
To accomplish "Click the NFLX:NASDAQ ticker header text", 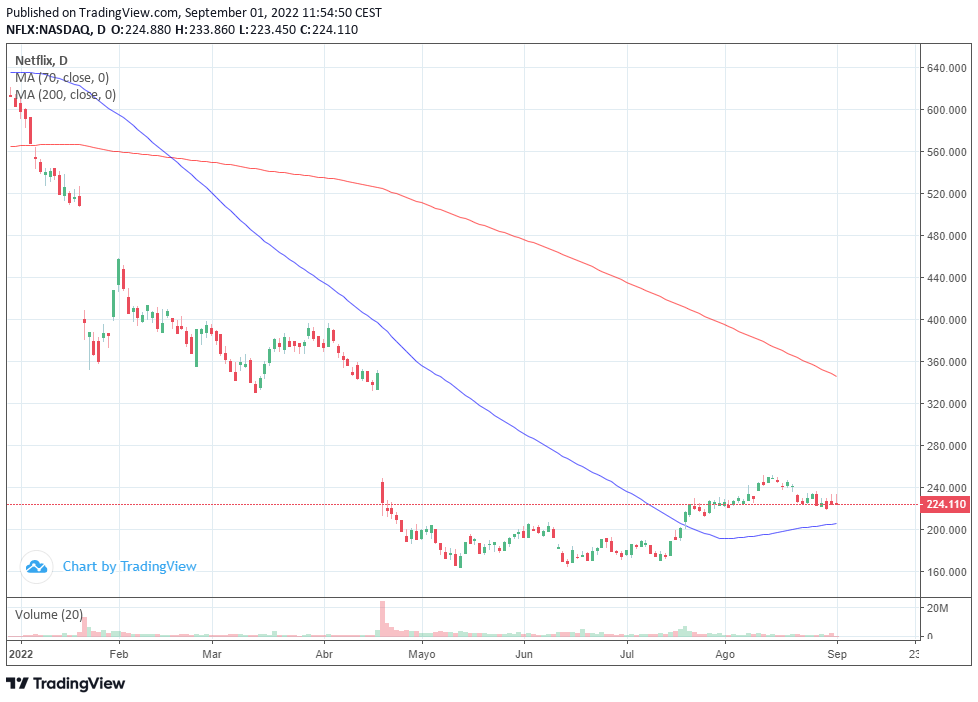I will [49, 30].
